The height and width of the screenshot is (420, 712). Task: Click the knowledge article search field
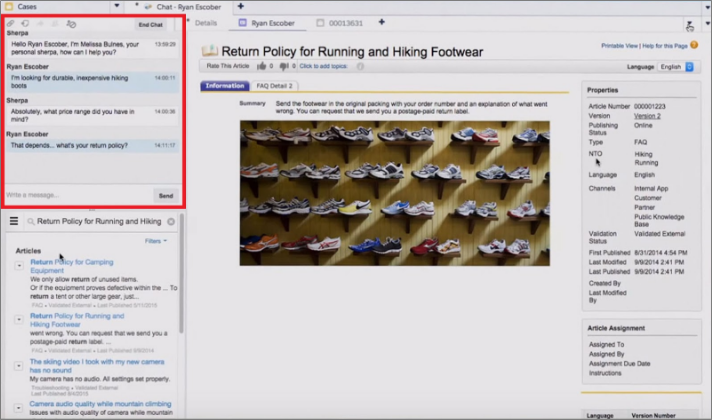pos(99,222)
